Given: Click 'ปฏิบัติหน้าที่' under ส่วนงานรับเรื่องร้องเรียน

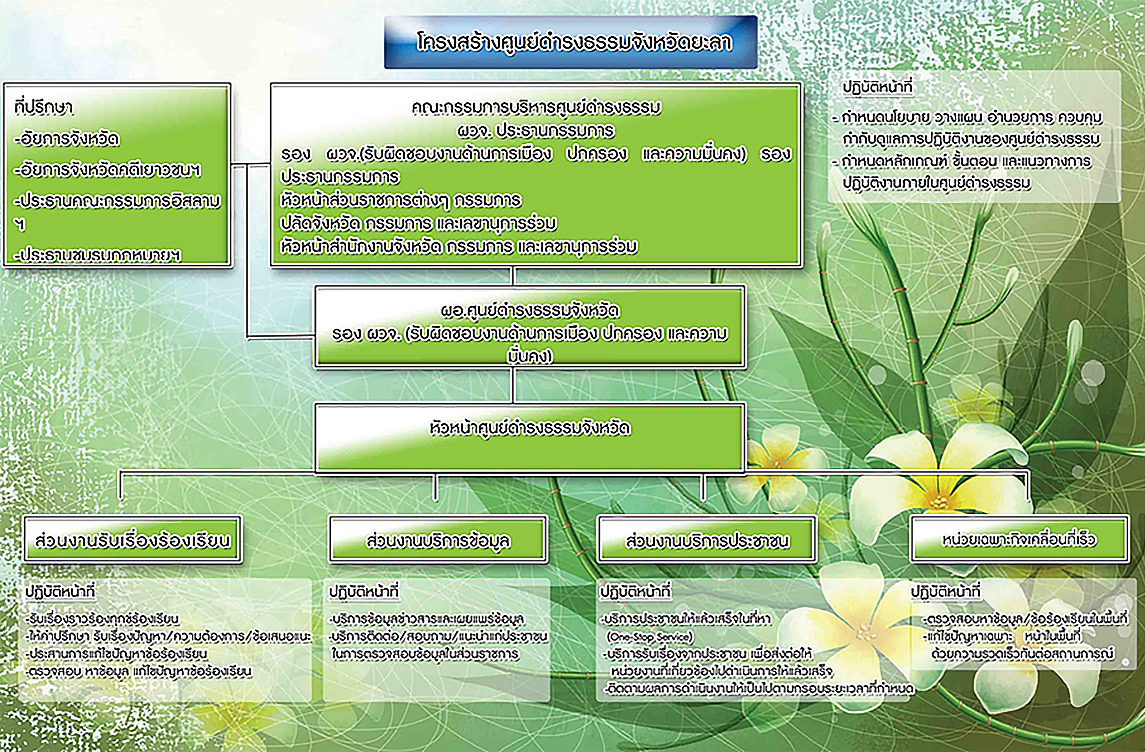Looking at the screenshot, I should click(60, 591).
